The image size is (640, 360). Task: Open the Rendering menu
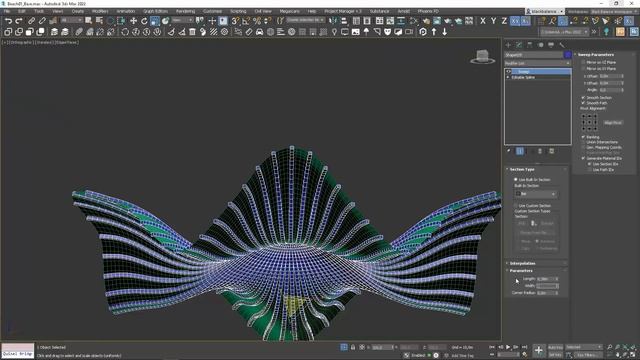tap(185, 11)
